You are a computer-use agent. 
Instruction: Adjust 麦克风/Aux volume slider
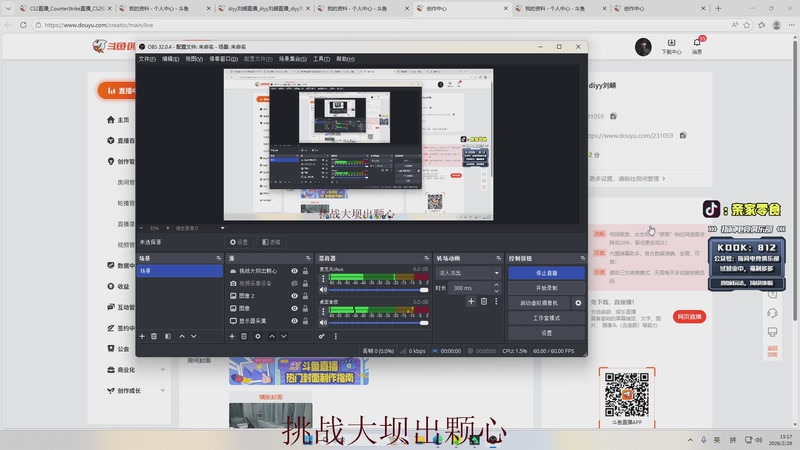(x=378, y=290)
